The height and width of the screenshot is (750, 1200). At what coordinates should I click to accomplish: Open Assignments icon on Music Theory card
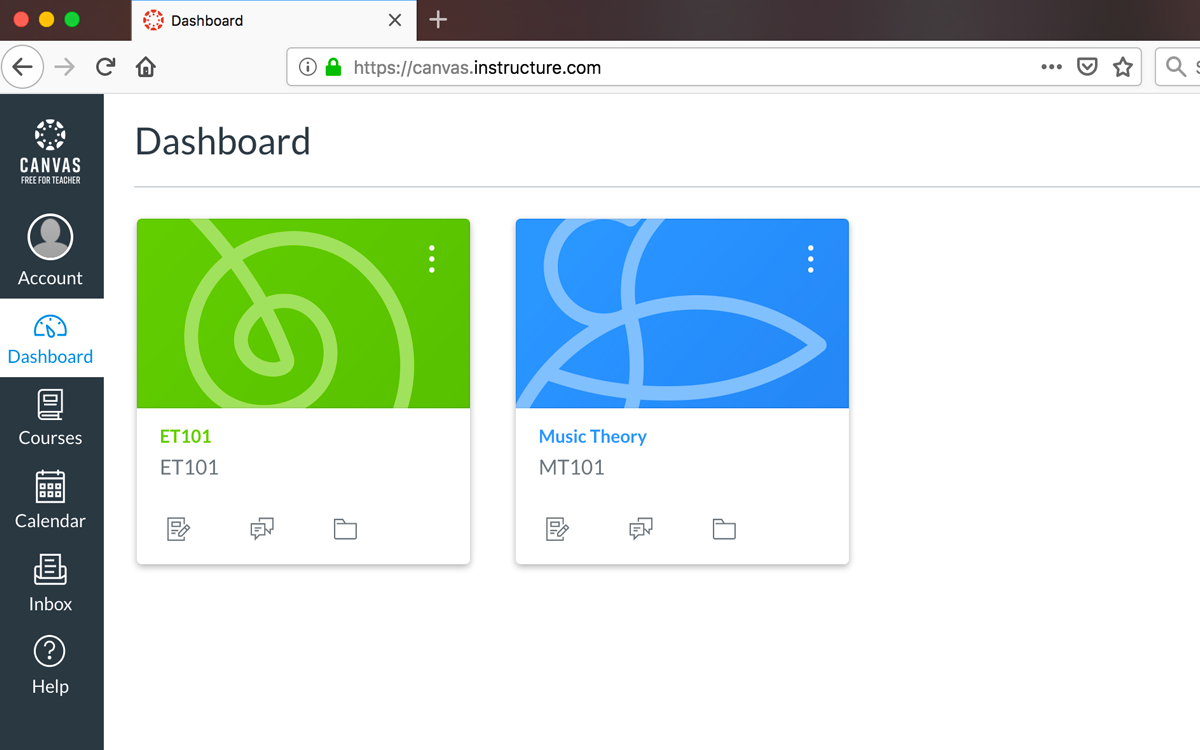coord(557,529)
